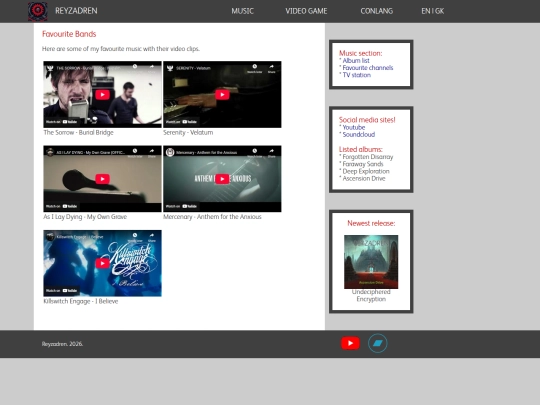Open the REYZADREN home title link
The width and height of the screenshot is (540, 405).
pyautogui.click(x=76, y=11)
